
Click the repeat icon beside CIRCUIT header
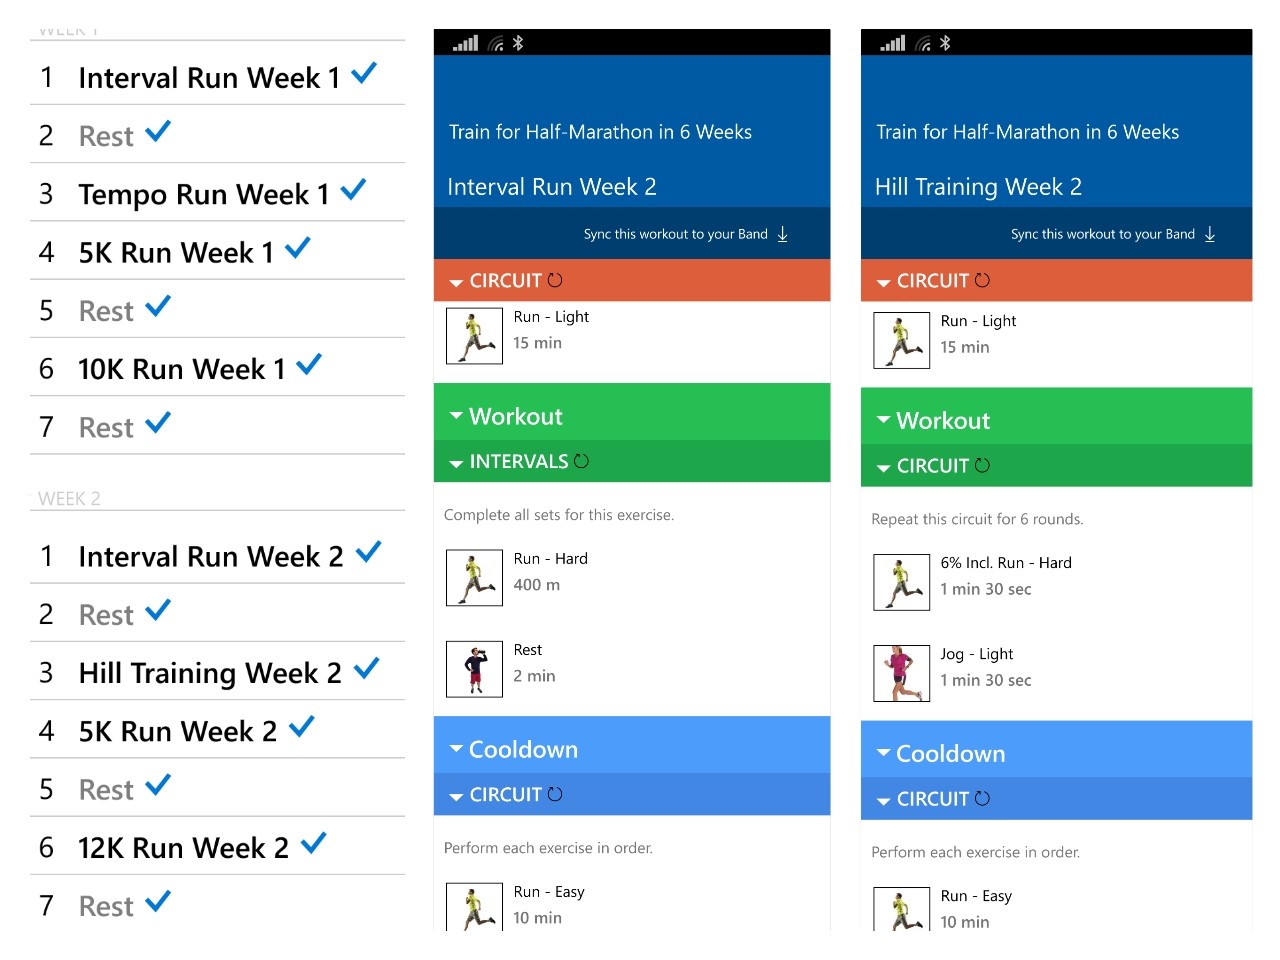[556, 280]
